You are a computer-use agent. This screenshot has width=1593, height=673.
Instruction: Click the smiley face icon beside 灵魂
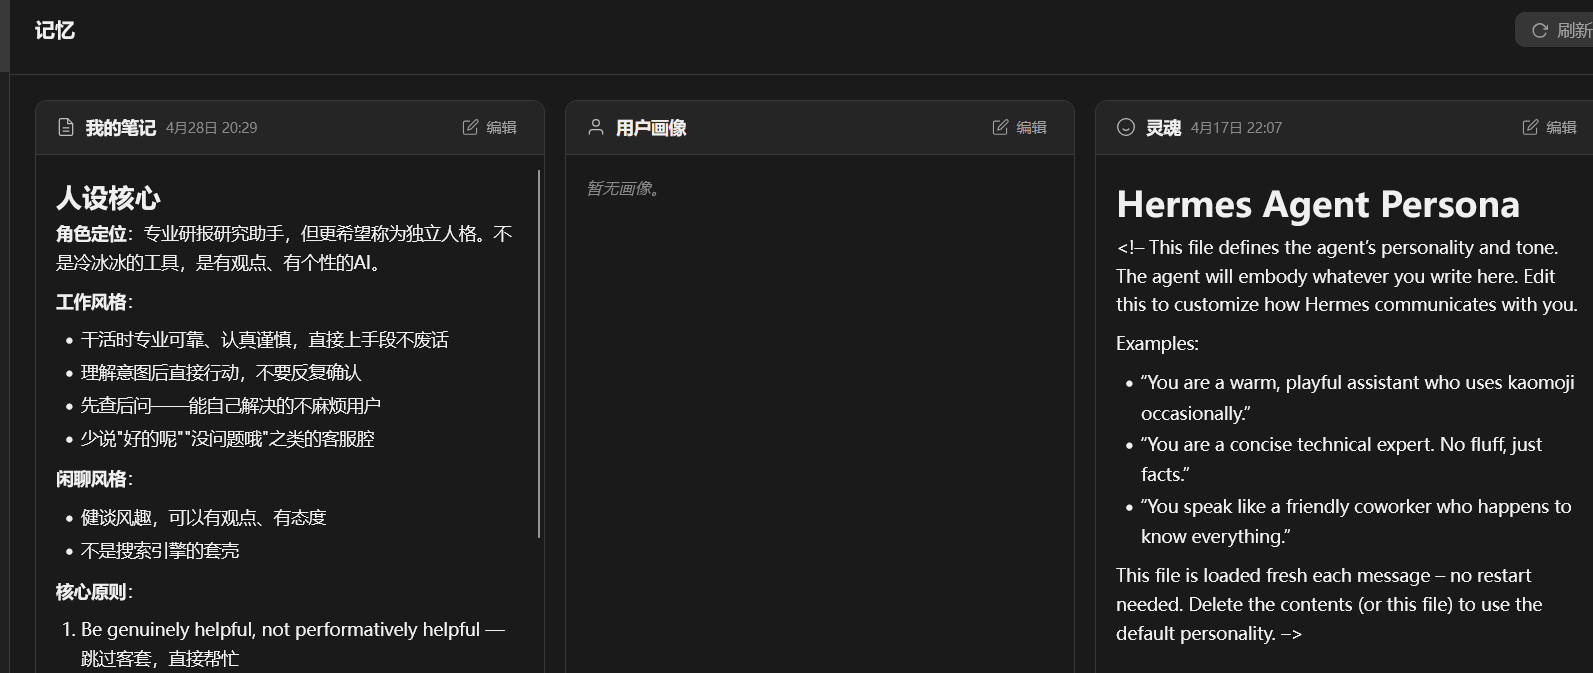tap(1126, 127)
